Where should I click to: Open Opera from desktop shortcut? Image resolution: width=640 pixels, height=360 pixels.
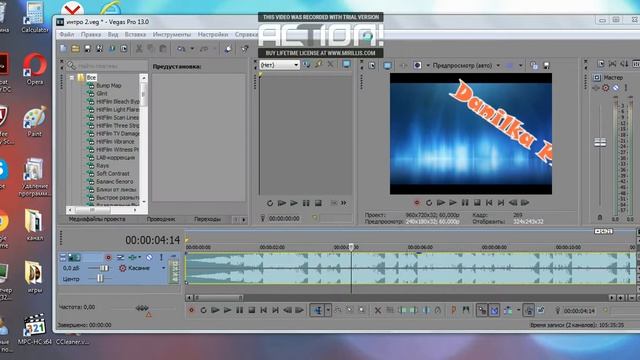click(35, 69)
